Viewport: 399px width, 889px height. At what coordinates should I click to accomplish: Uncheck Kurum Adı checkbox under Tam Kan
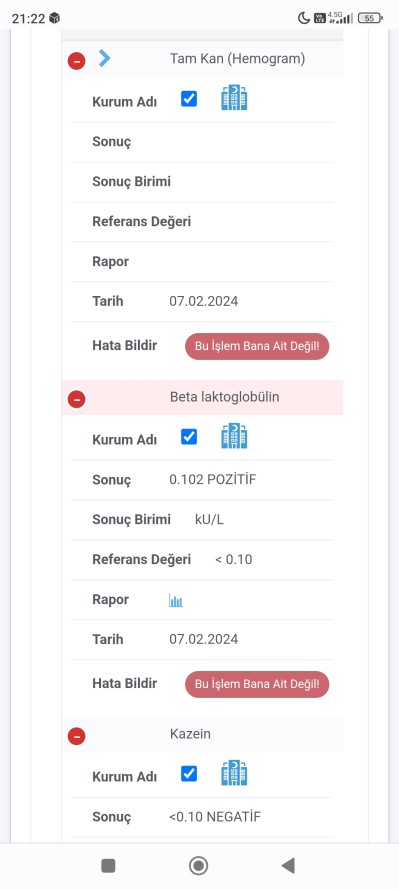[x=189, y=99]
